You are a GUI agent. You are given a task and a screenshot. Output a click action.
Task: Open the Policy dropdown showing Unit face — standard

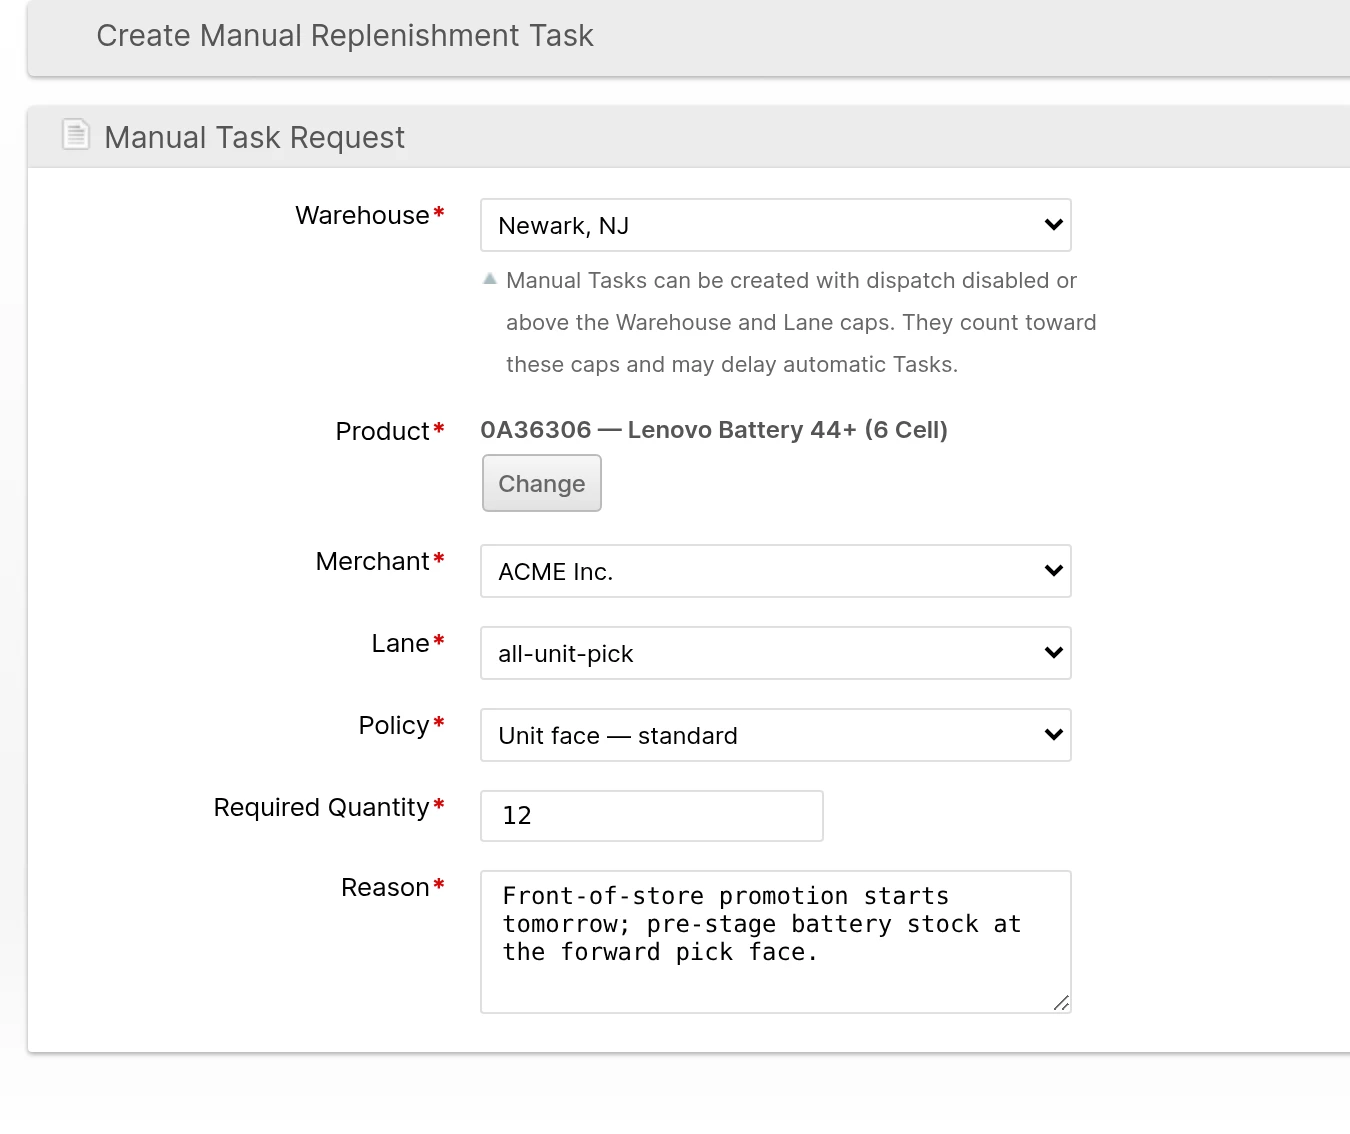[x=776, y=735]
